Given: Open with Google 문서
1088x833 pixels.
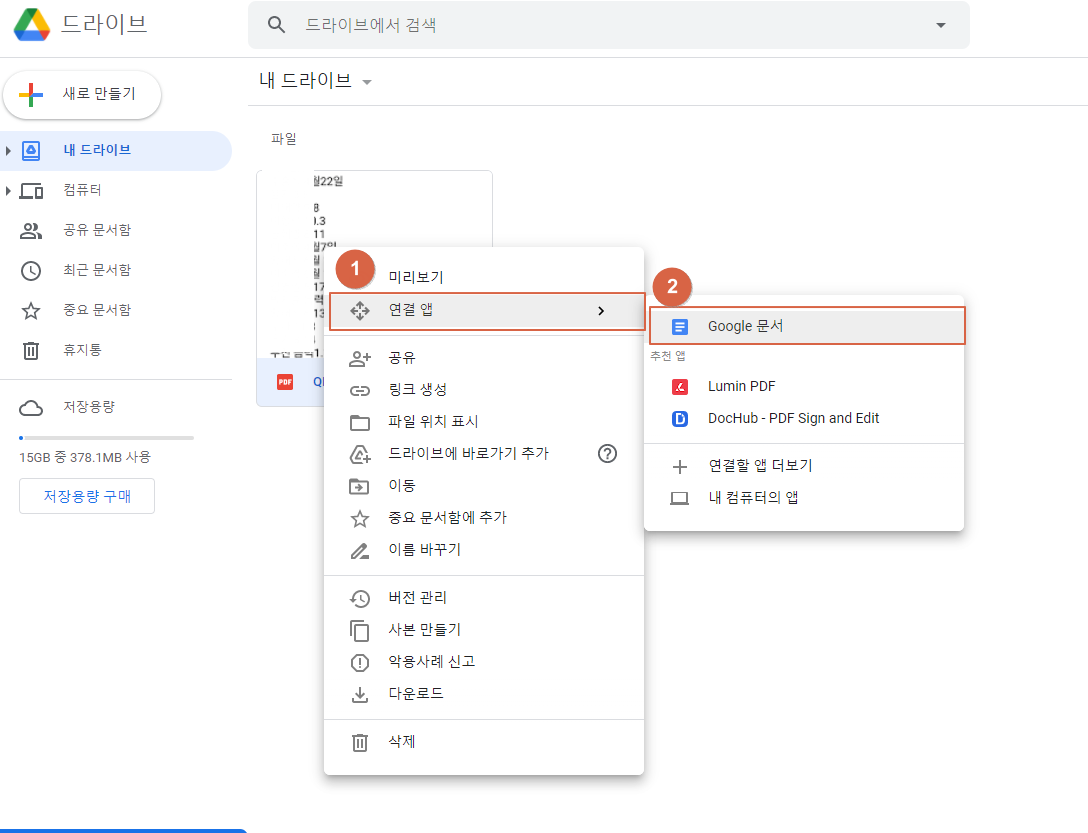Looking at the screenshot, I should [x=807, y=326].
